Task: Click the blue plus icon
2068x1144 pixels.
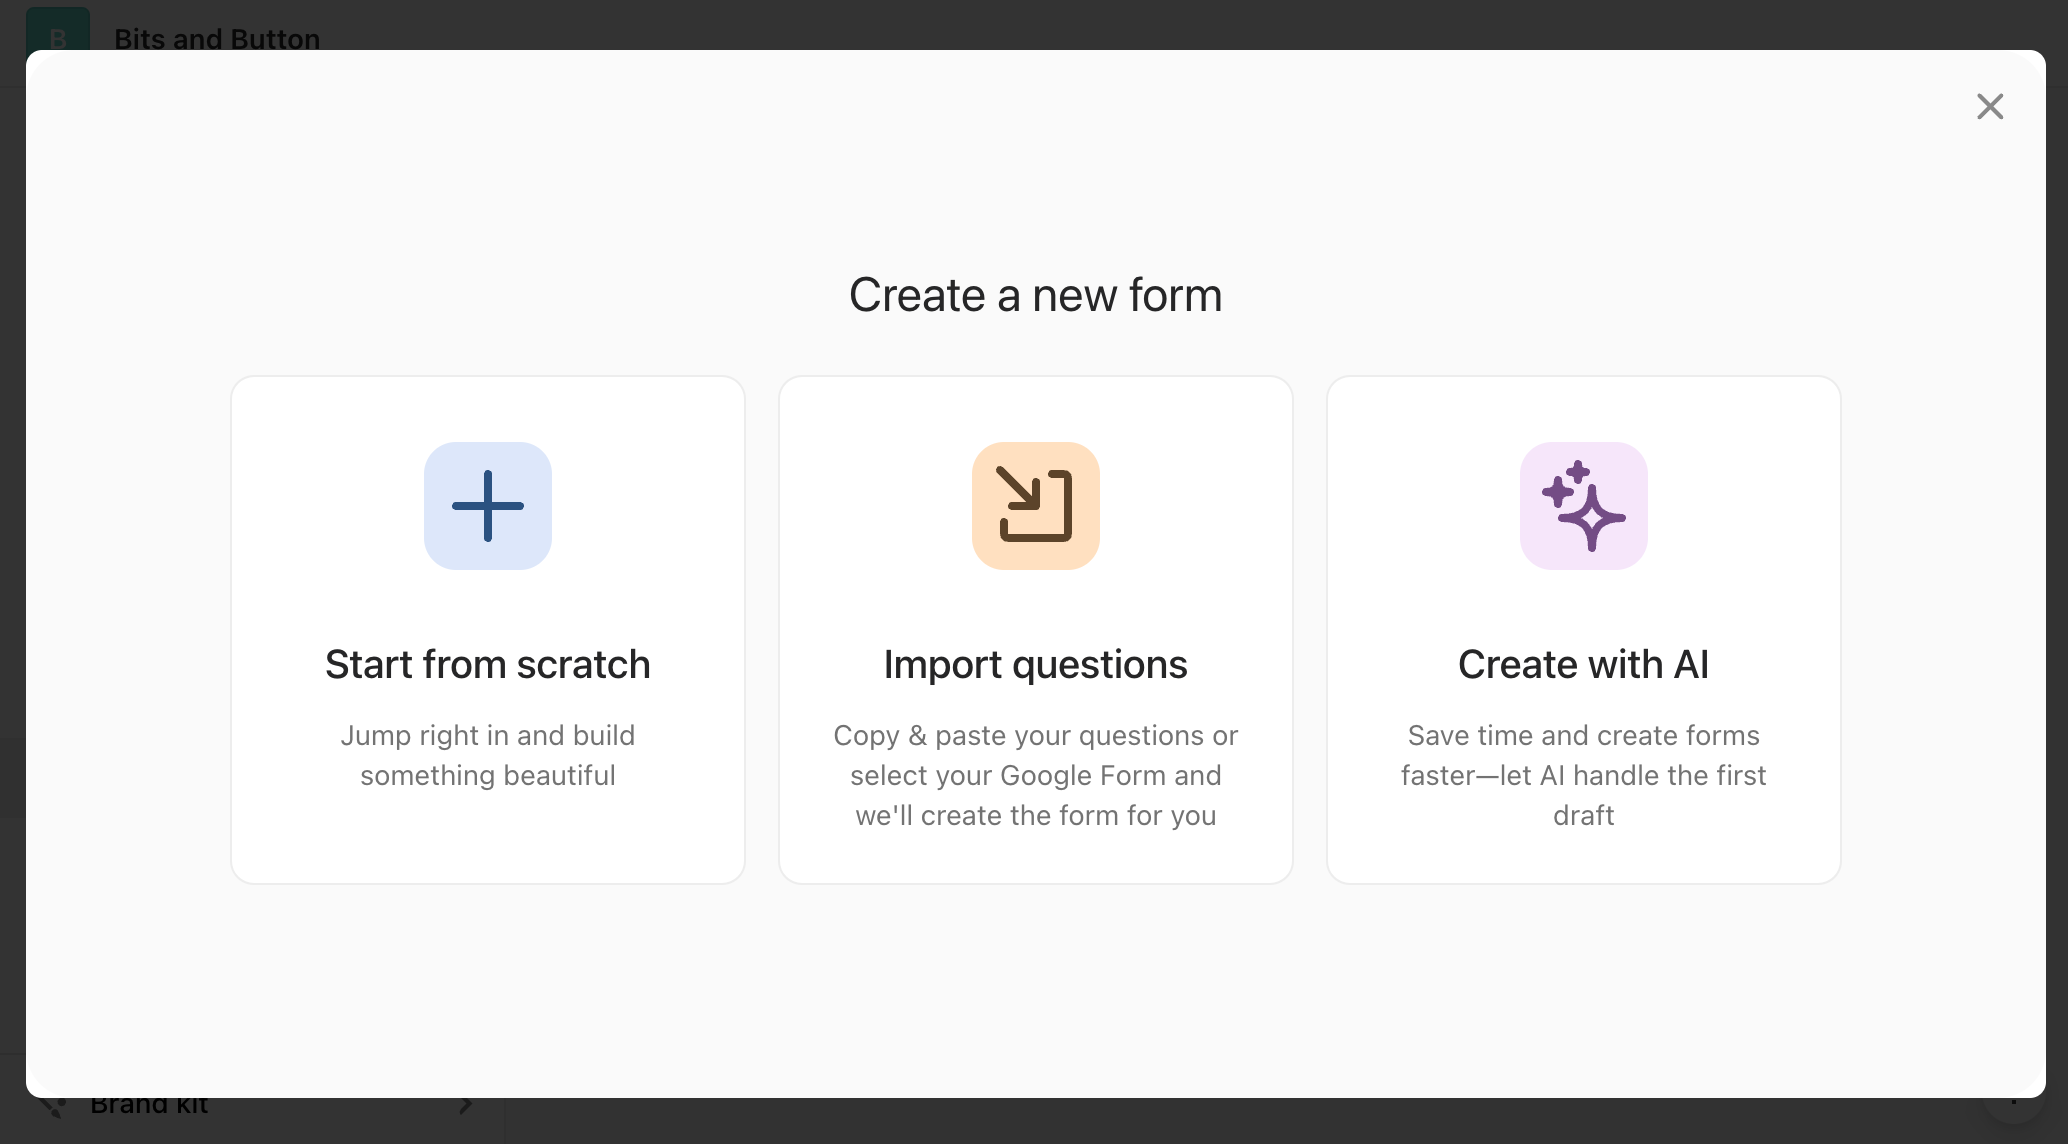Action: (488, 506)
